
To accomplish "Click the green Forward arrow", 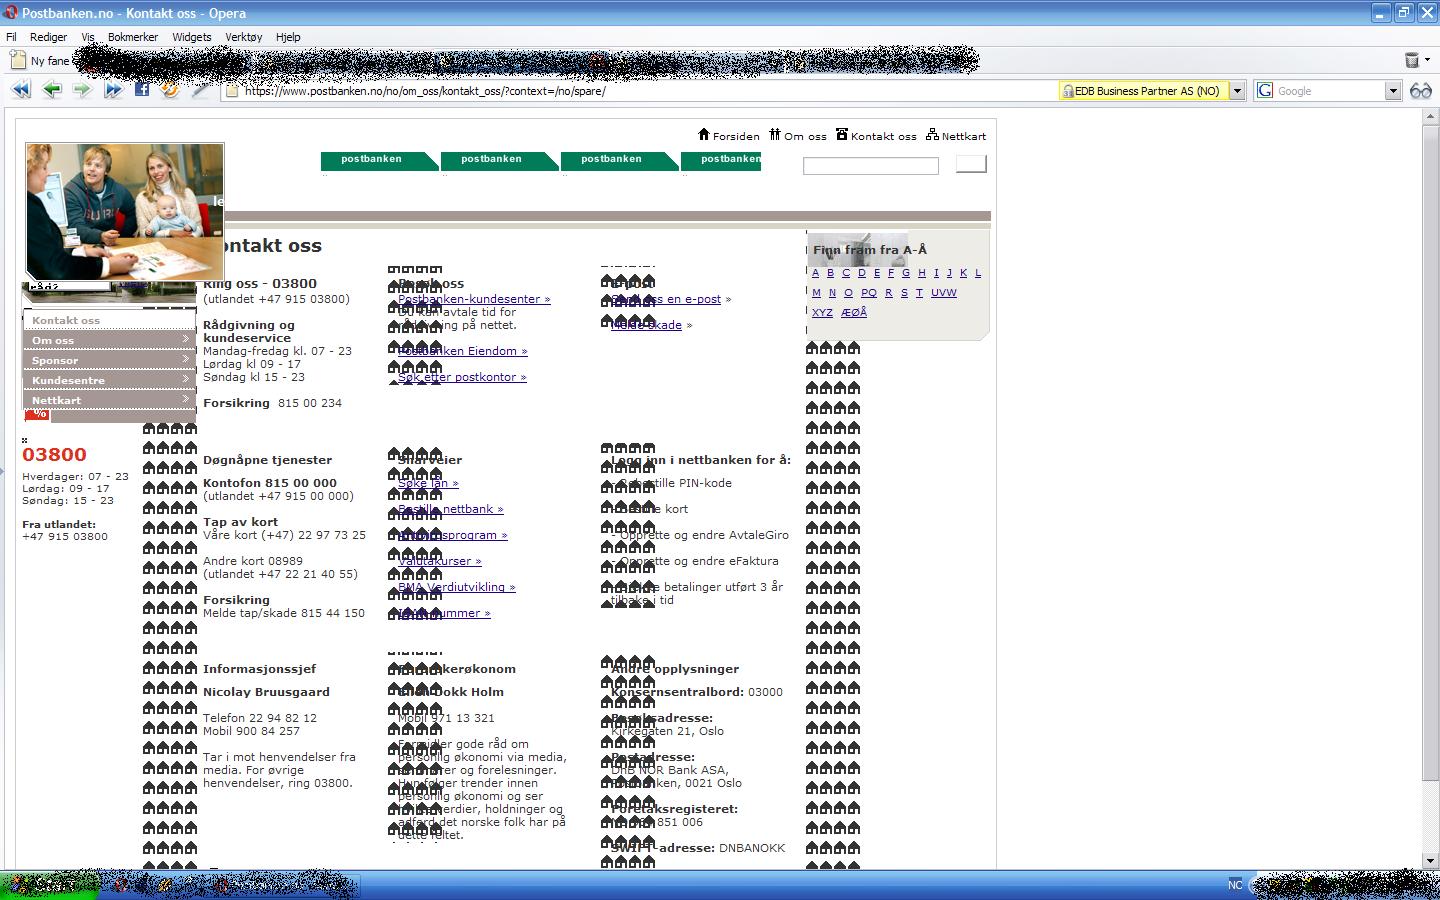I will (82, 90).
